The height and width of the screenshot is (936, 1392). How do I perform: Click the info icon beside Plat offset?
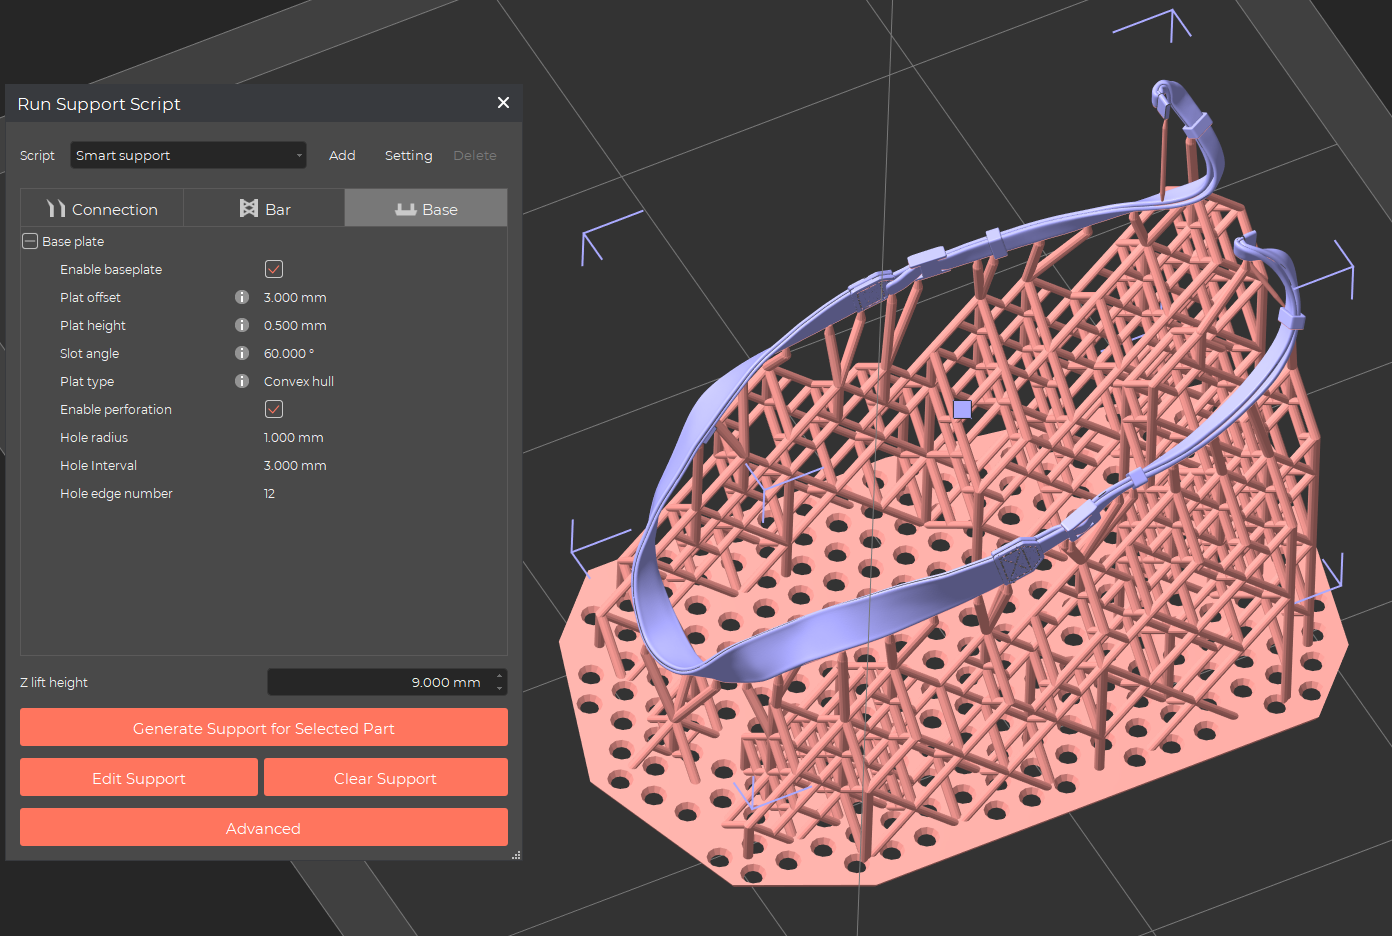241,297
